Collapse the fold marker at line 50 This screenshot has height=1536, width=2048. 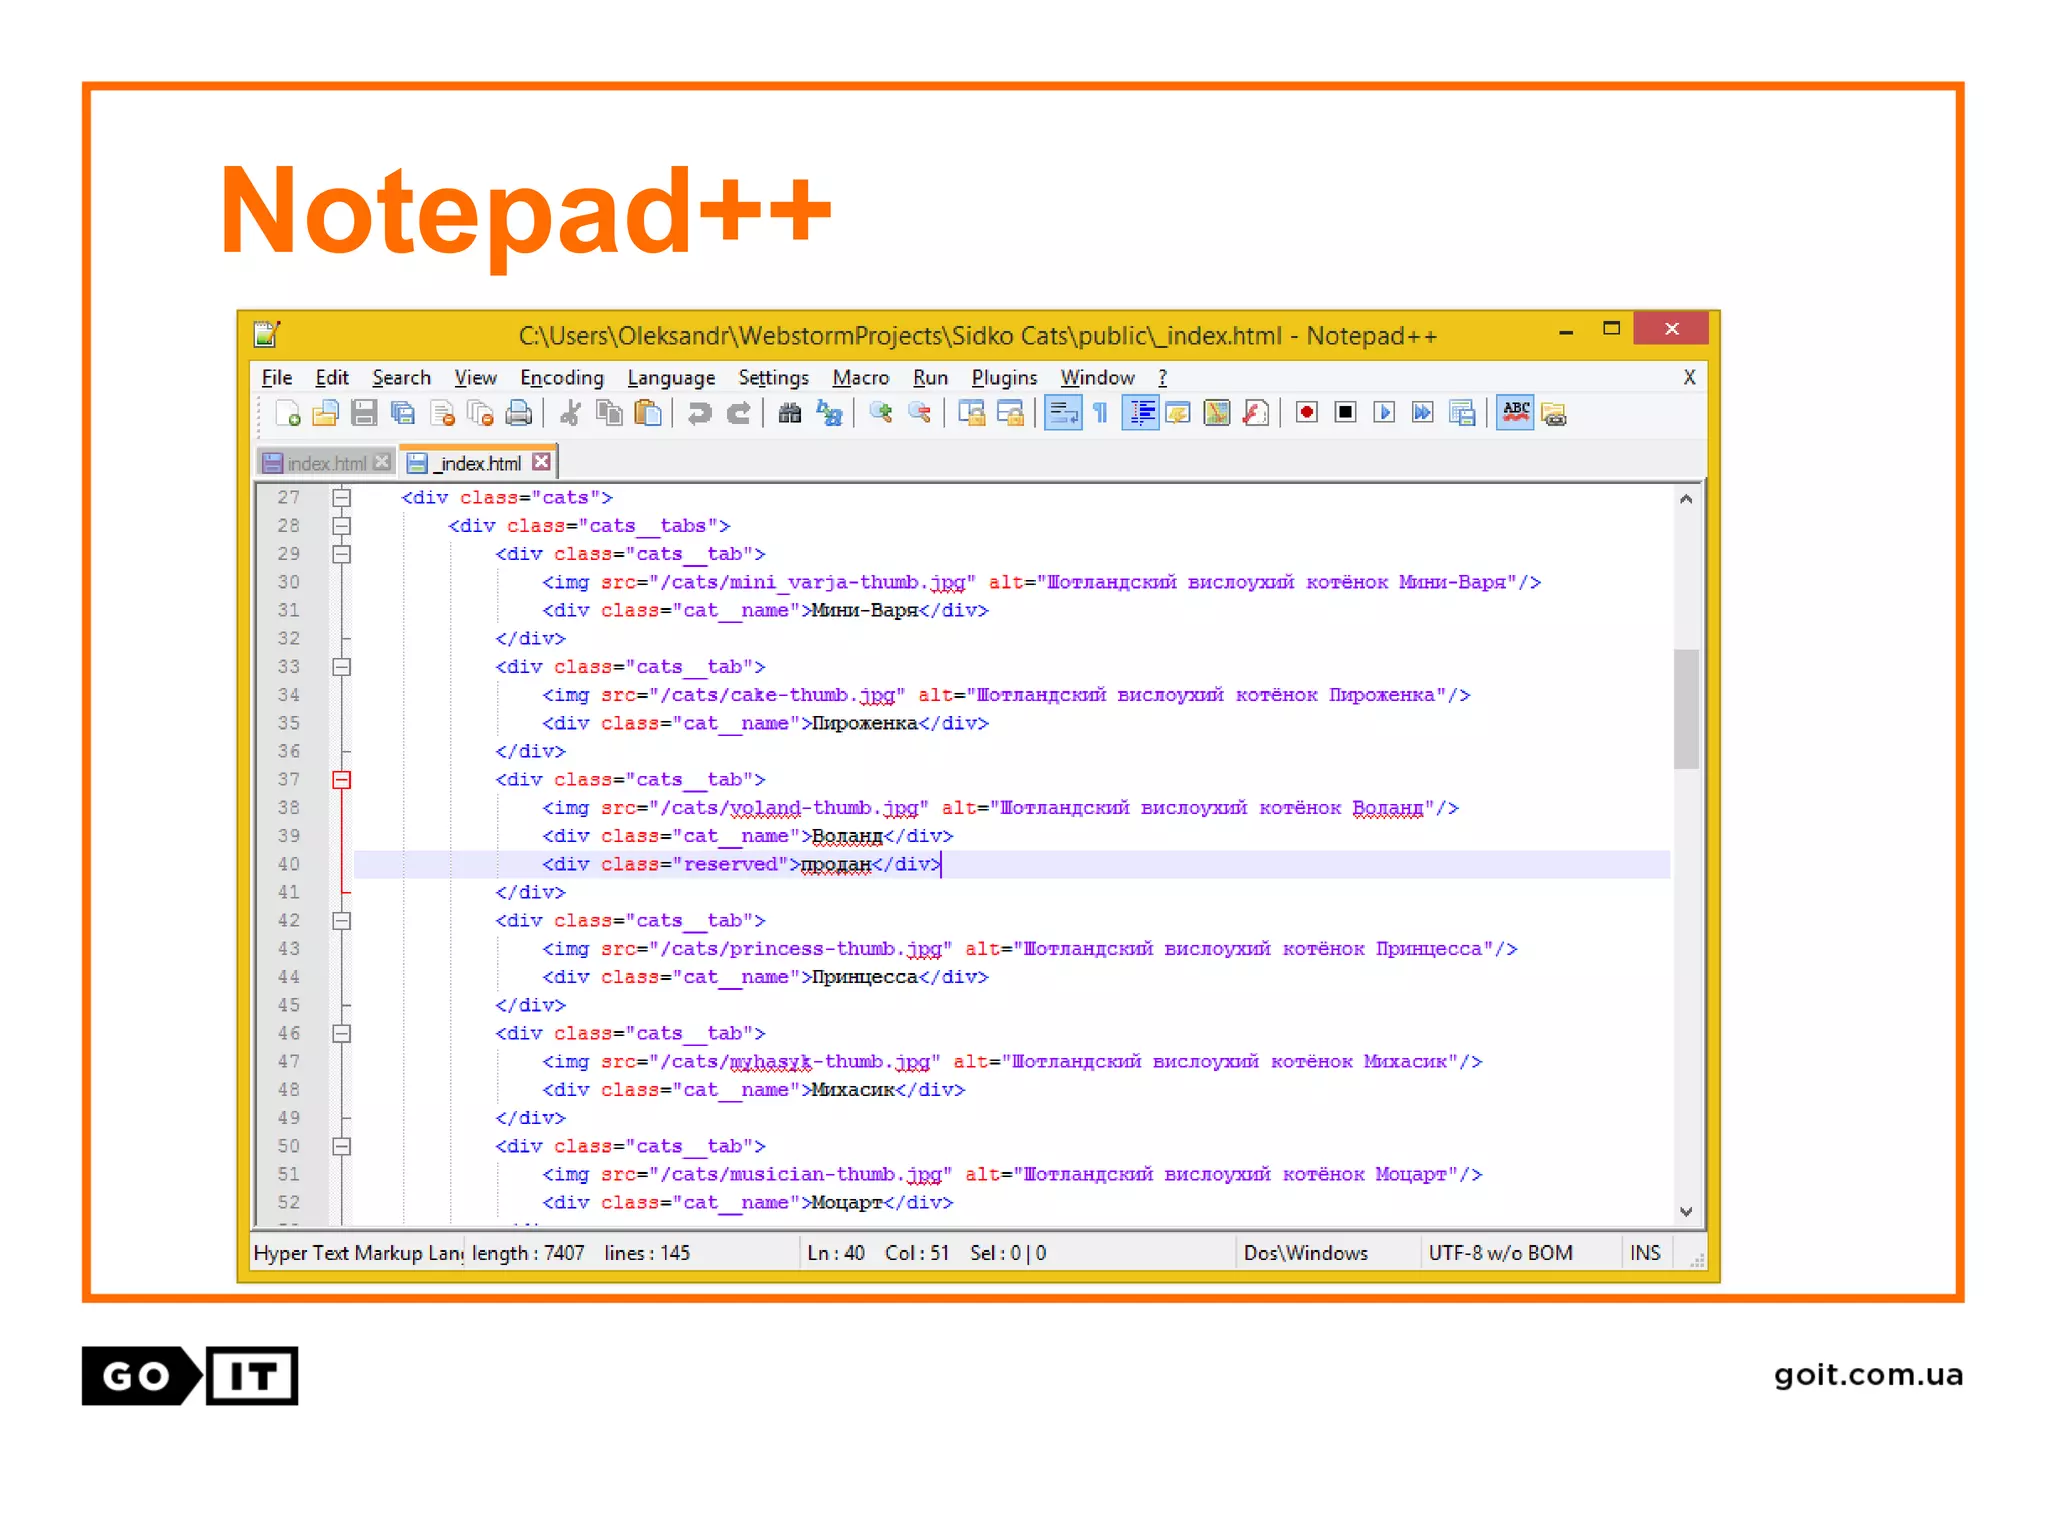click(342, 1146)
